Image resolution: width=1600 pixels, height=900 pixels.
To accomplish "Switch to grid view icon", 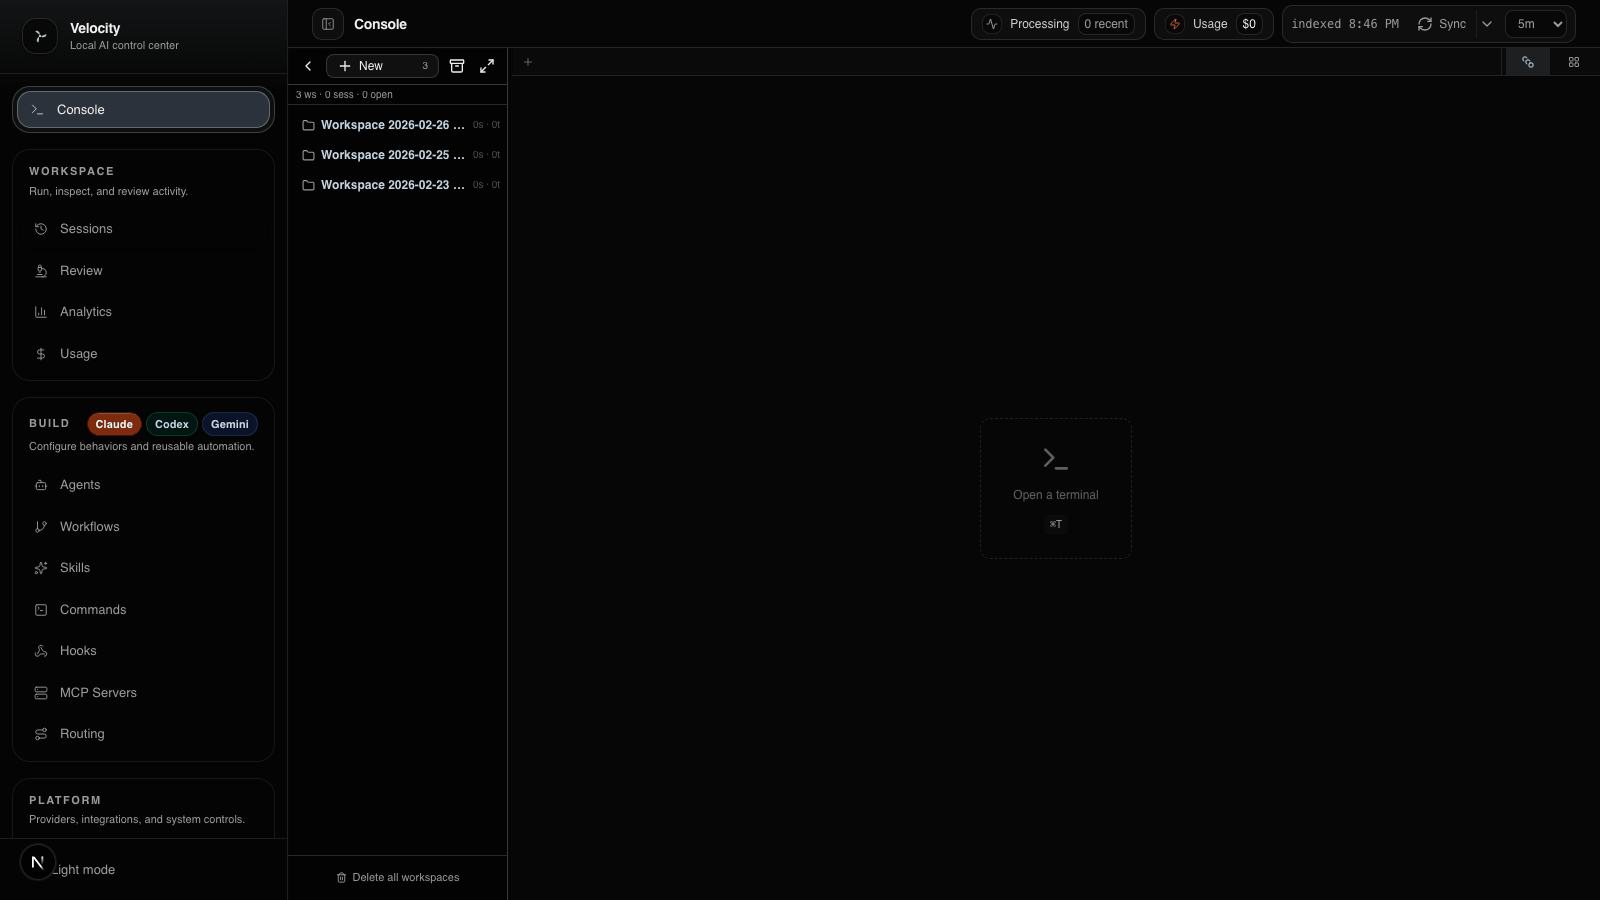I will pos(1573,62).
